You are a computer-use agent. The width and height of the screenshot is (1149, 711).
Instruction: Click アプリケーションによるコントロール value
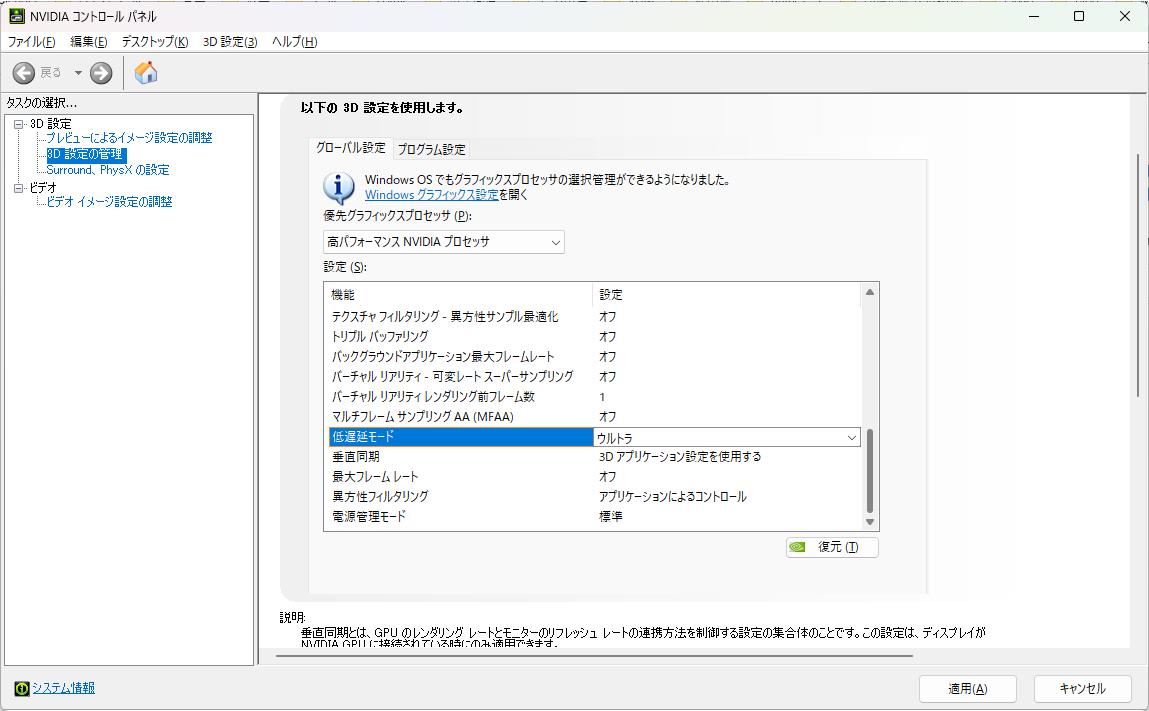tap(672, 496)
